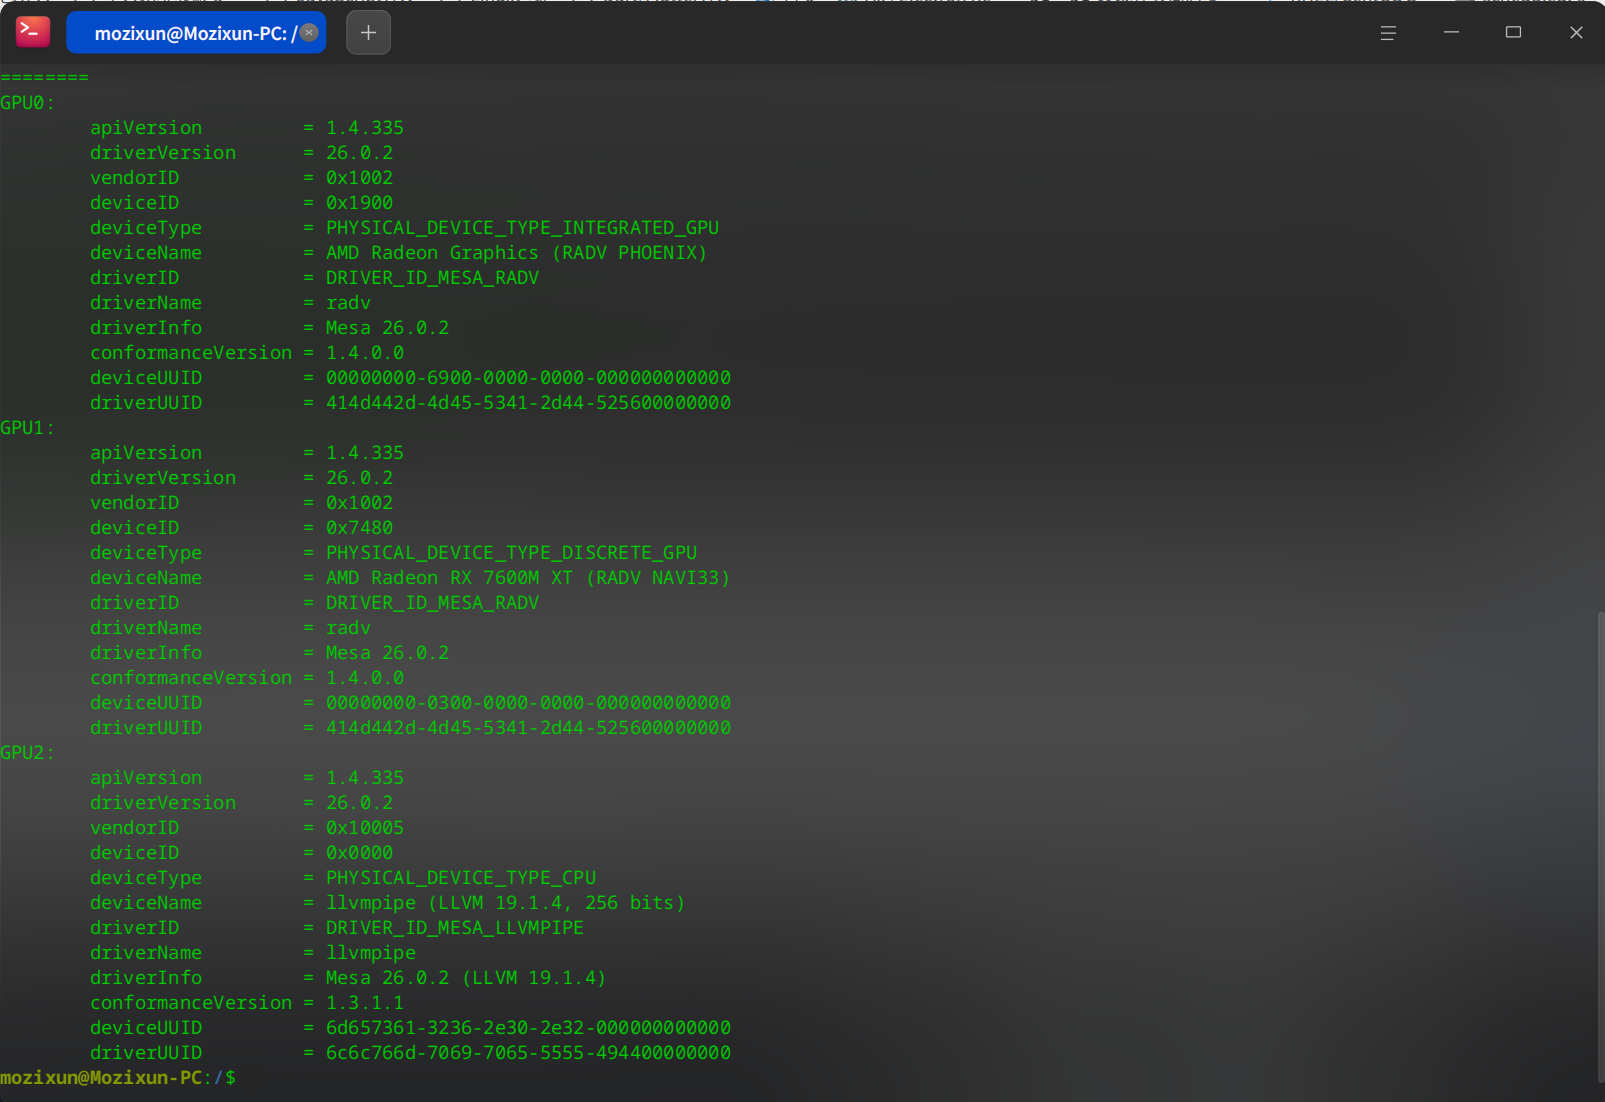This screenshot has height=1102, width=1605.
Task: Open a new terminal tab with plus button
Action: tap(368, 33)
